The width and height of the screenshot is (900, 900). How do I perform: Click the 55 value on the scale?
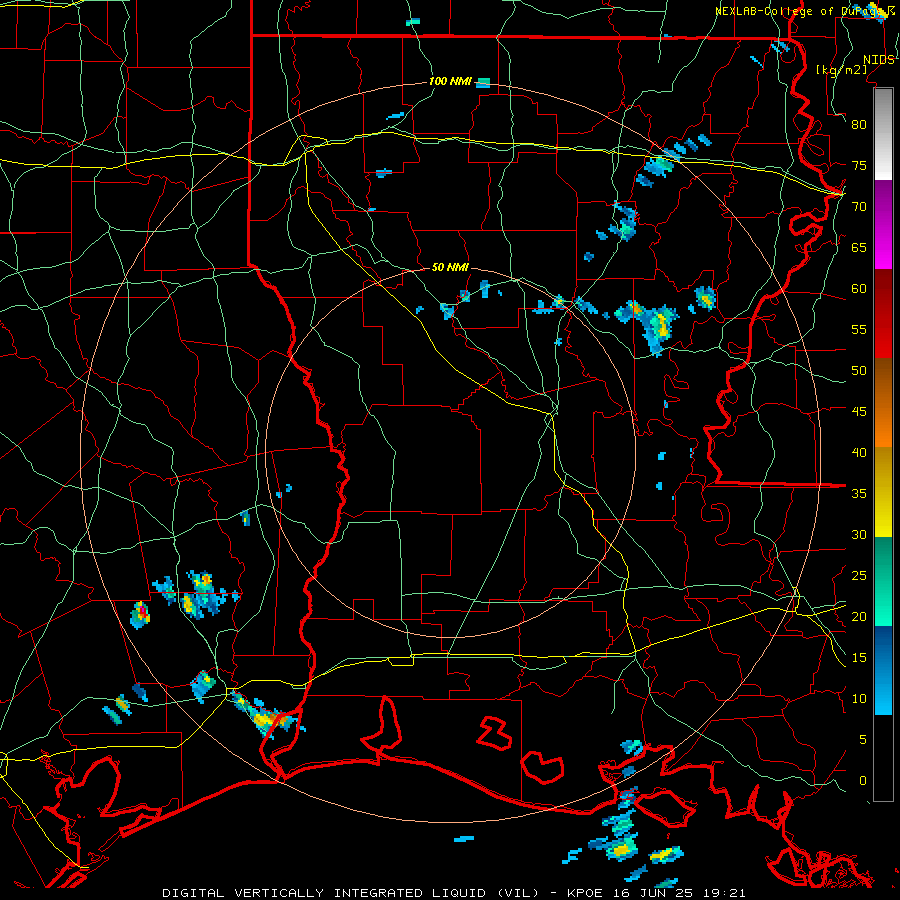click(x=859, y=329)
